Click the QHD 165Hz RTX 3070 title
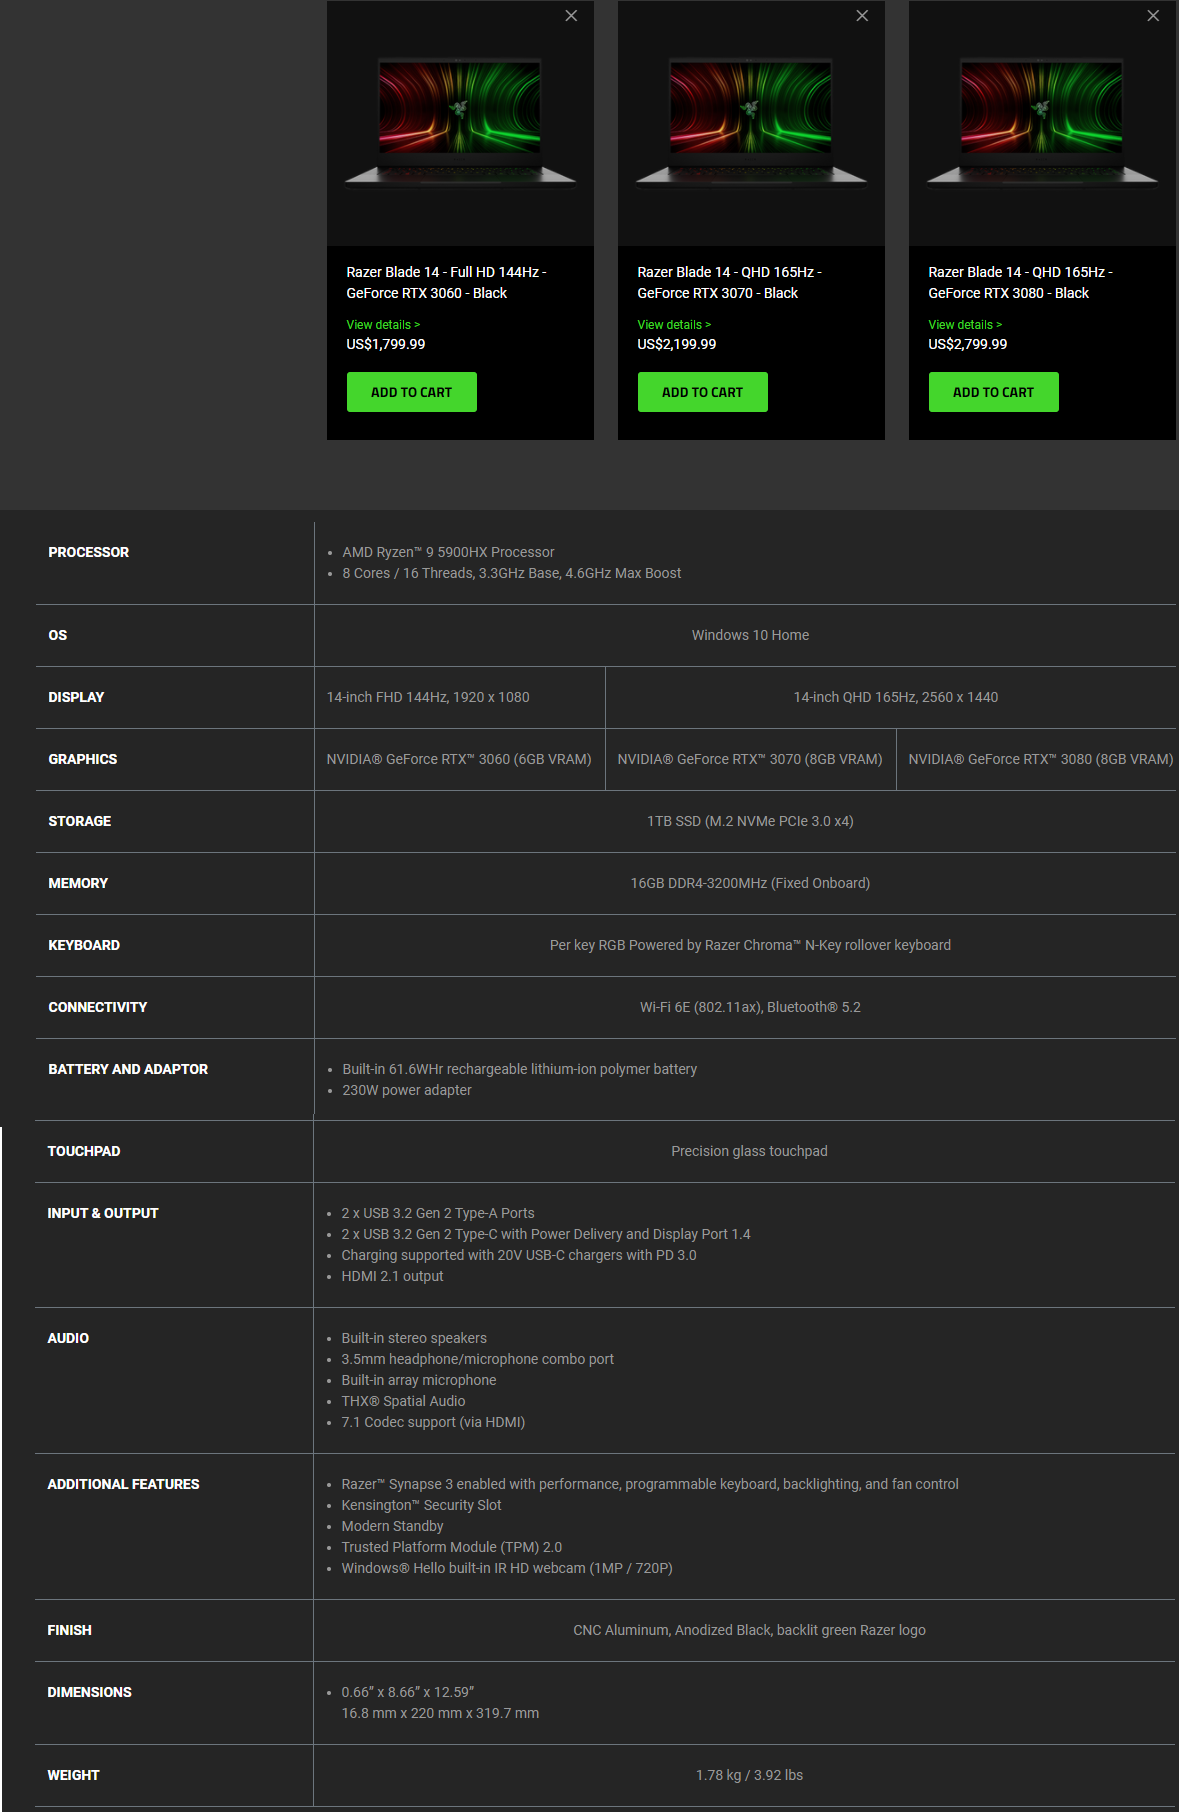The width and height of the screenshot is (1179, 1812). (729, 283)
